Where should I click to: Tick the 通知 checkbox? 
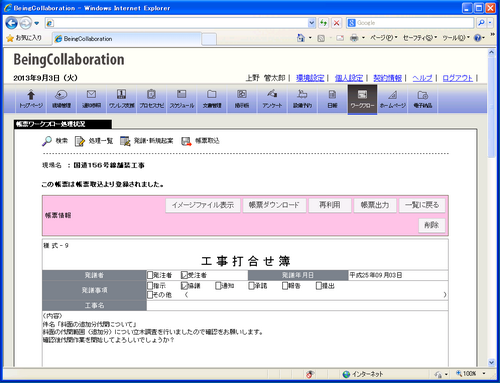point(218,286)
